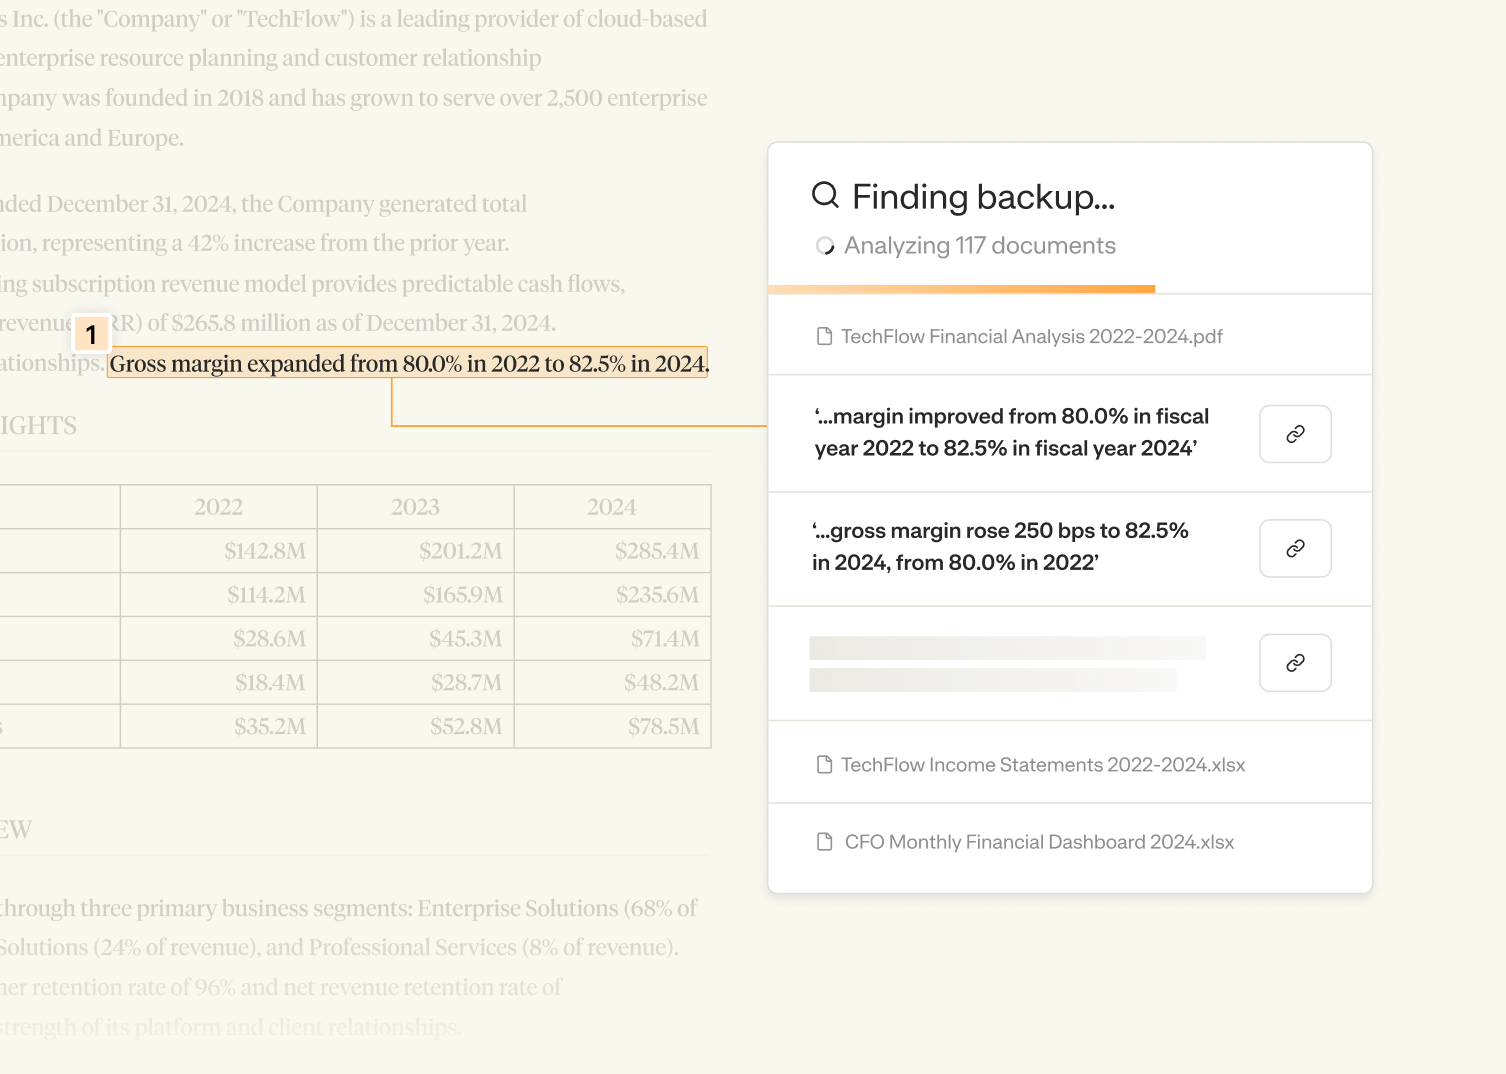
Task: Click the 'Finding backup...' heading
Action: click(983, 197)
